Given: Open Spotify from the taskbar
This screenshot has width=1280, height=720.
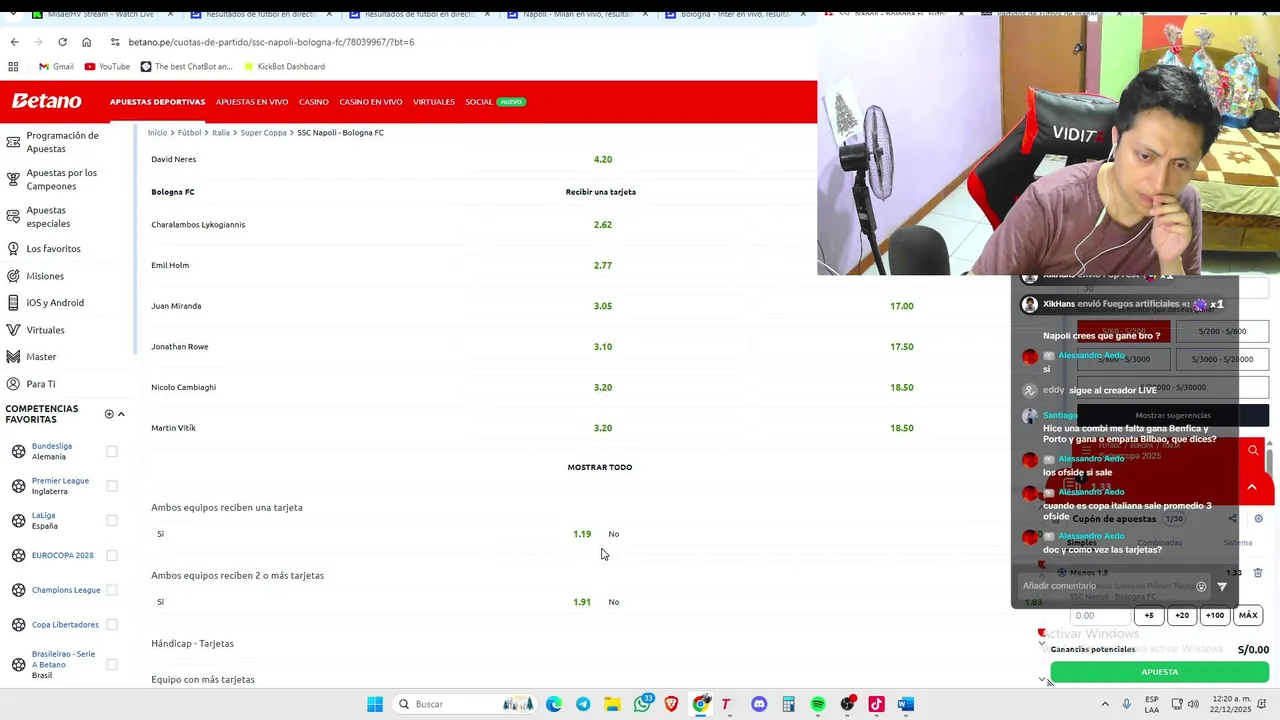Looking at the screenshot, I should point(818,704).
